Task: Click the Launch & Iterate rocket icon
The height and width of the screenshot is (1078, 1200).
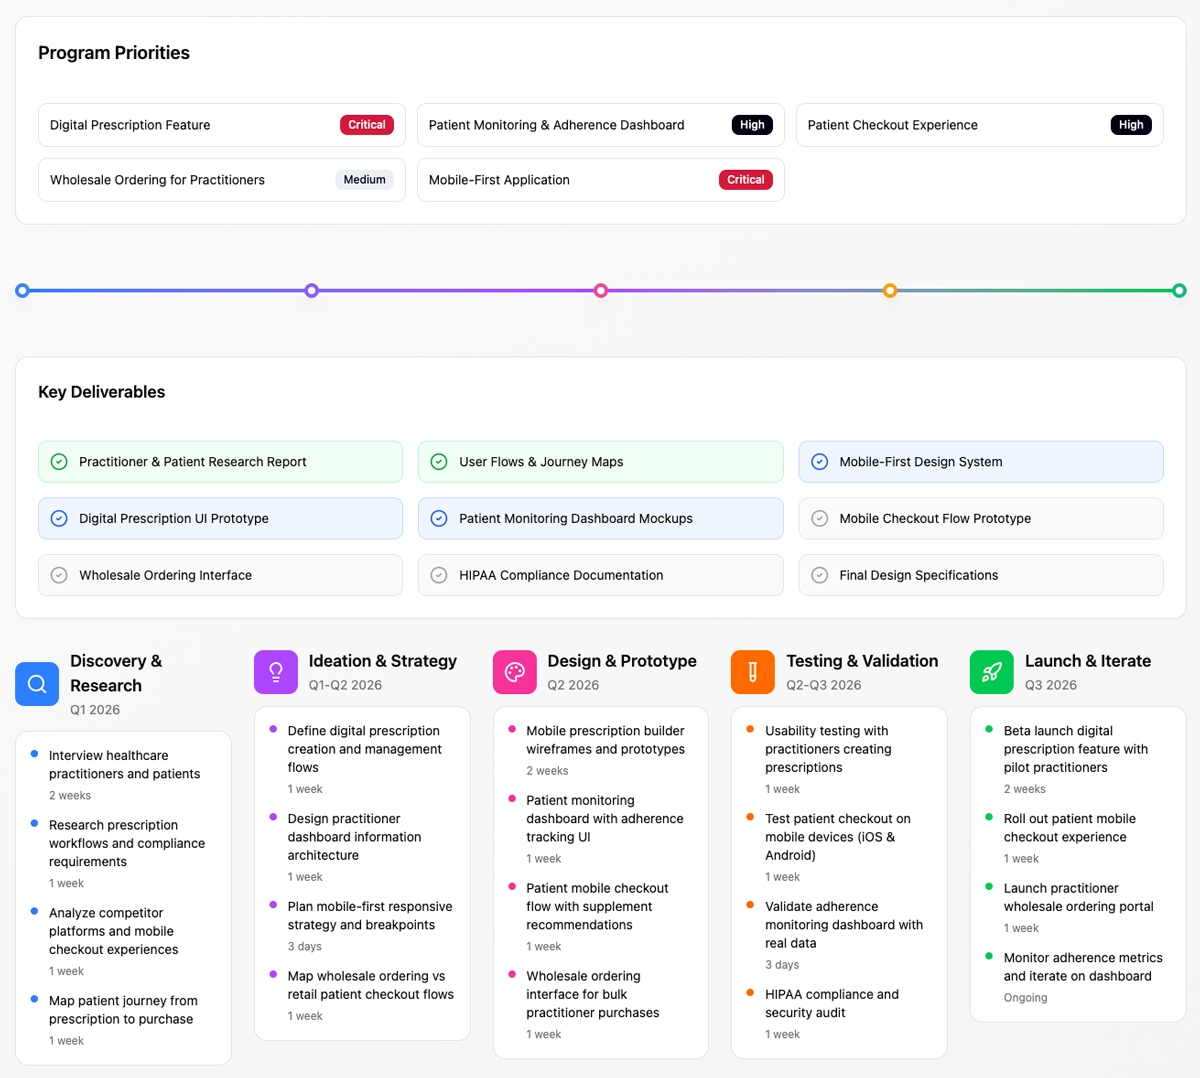Action: pos(992,672)
